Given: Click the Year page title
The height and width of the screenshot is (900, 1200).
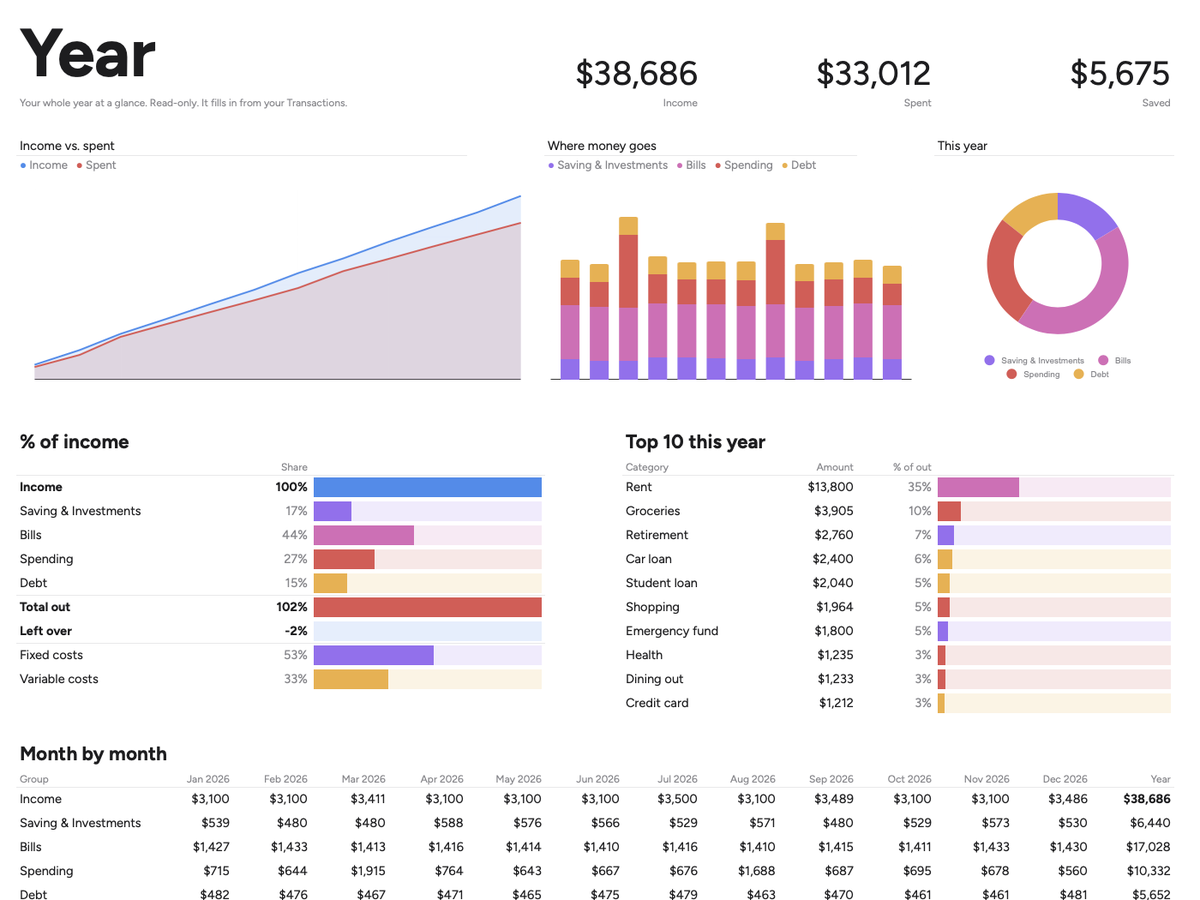Looking at the screenshot, I should click(x=88, y=54).
